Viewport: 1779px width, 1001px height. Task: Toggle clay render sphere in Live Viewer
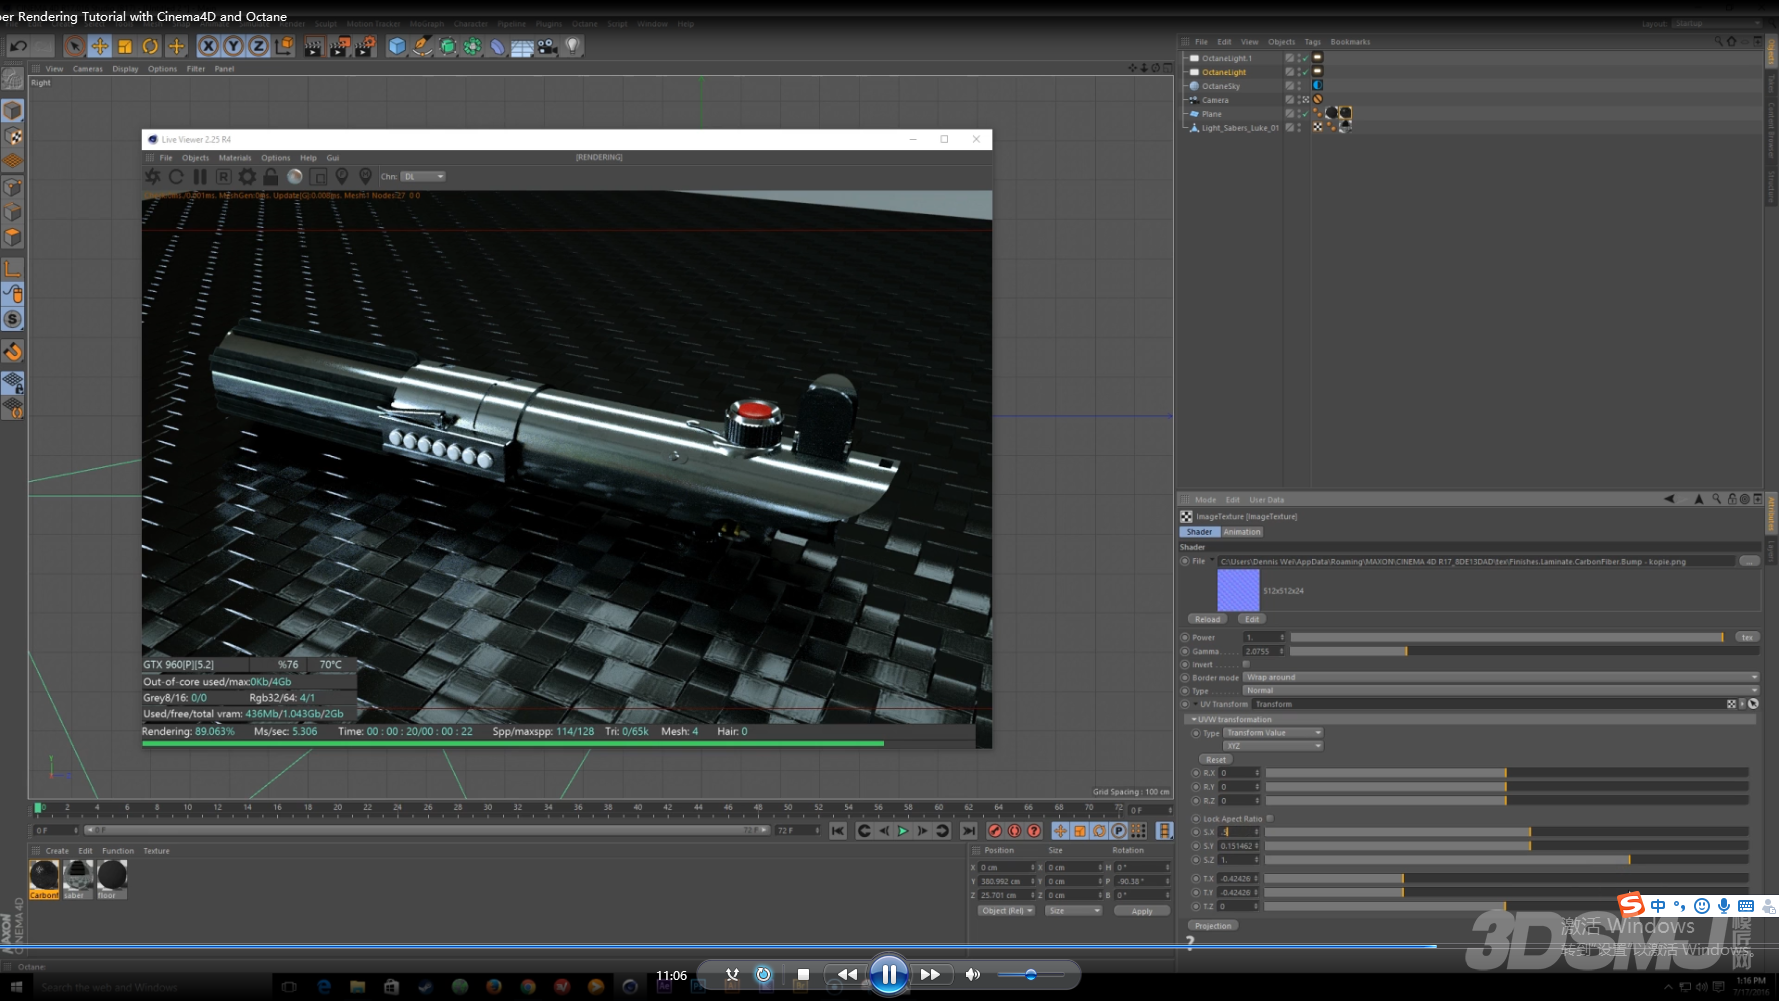pos(295,177)
